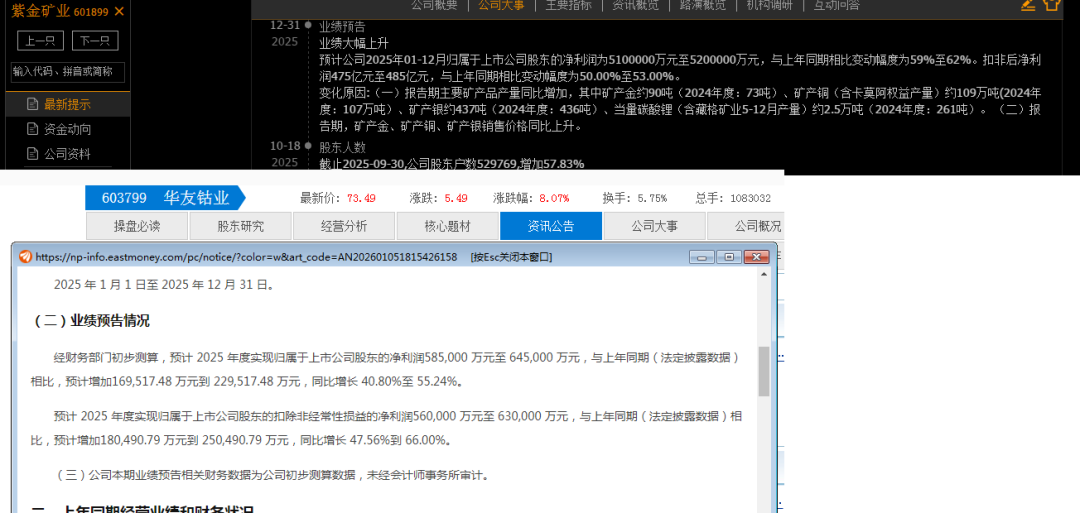
Task: Click the （二）业绩预告情况 section heading
Action: coord(90,321)
